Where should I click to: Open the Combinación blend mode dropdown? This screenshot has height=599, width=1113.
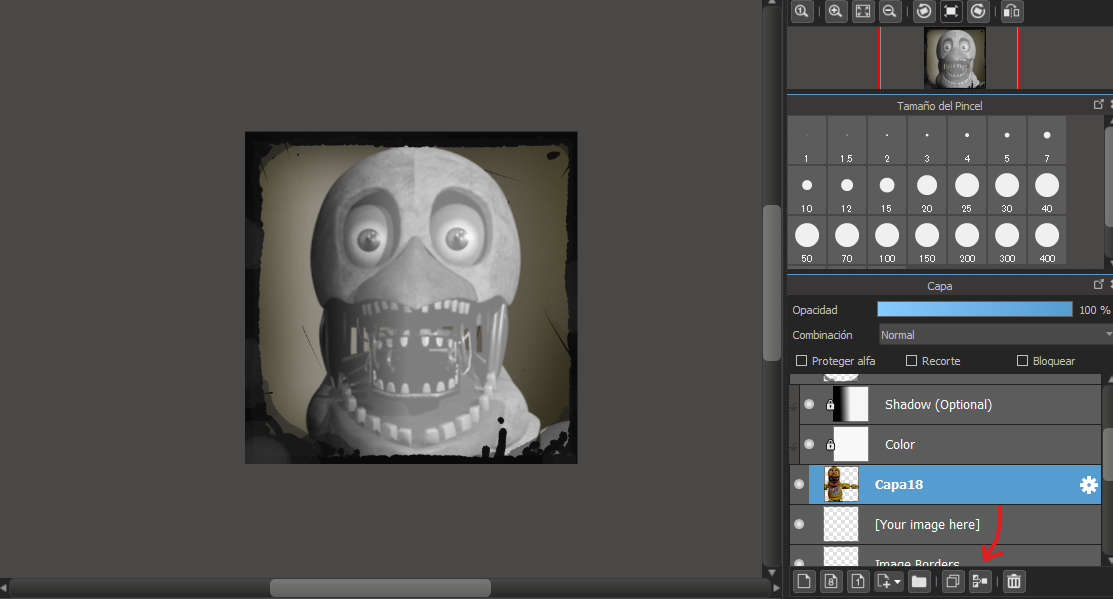pos(995,335)
